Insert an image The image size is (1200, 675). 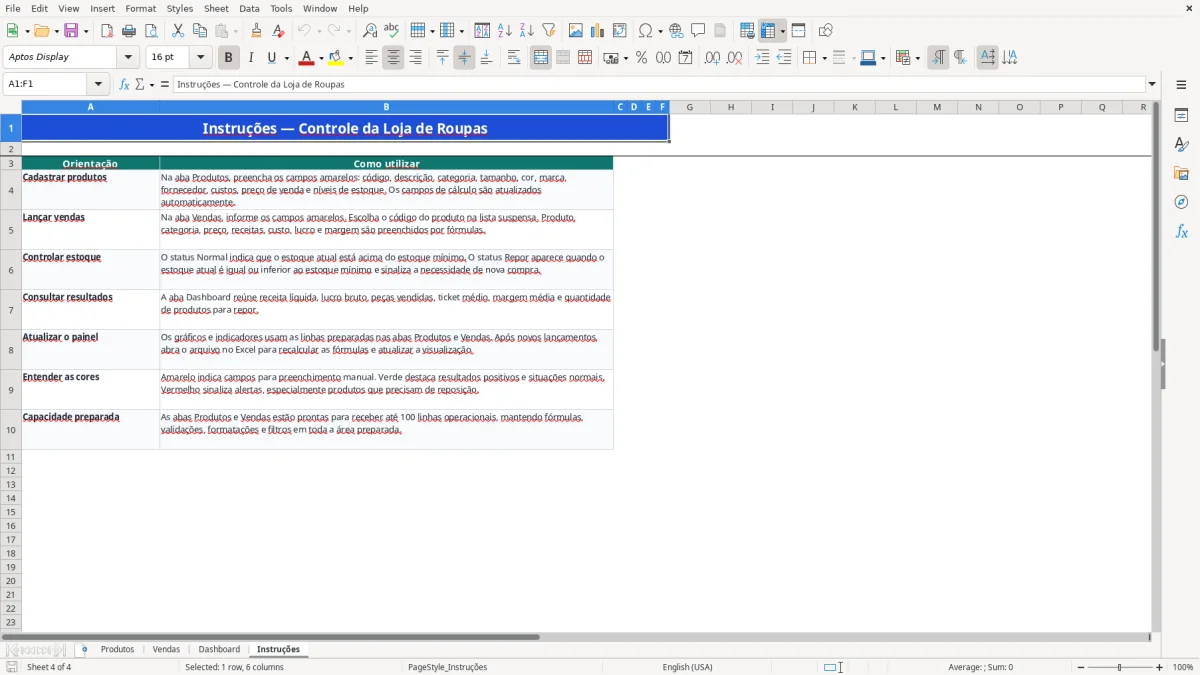click(x=576, y=31)
